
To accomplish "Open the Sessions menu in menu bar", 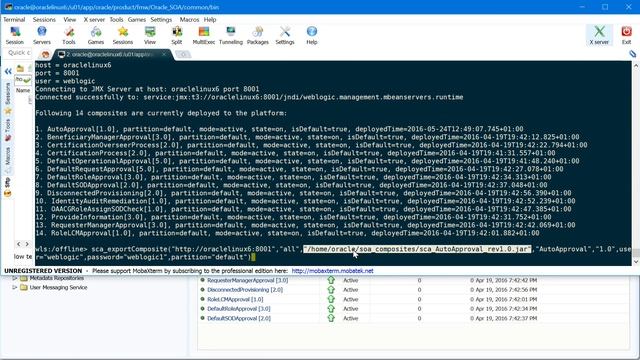I will click(44, 20).
